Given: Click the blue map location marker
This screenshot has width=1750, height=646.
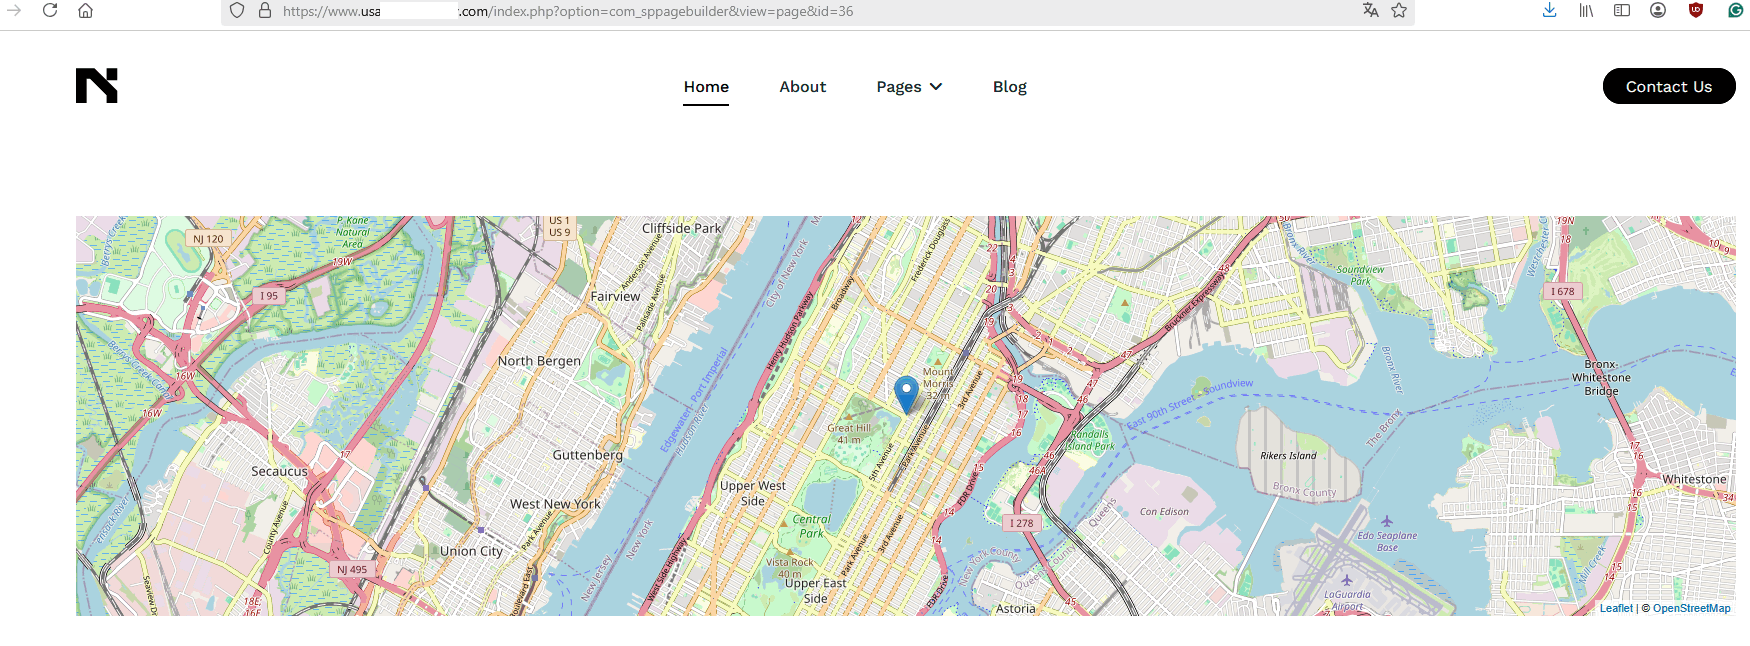Looking at the screenshot, I should coord(906,394).
